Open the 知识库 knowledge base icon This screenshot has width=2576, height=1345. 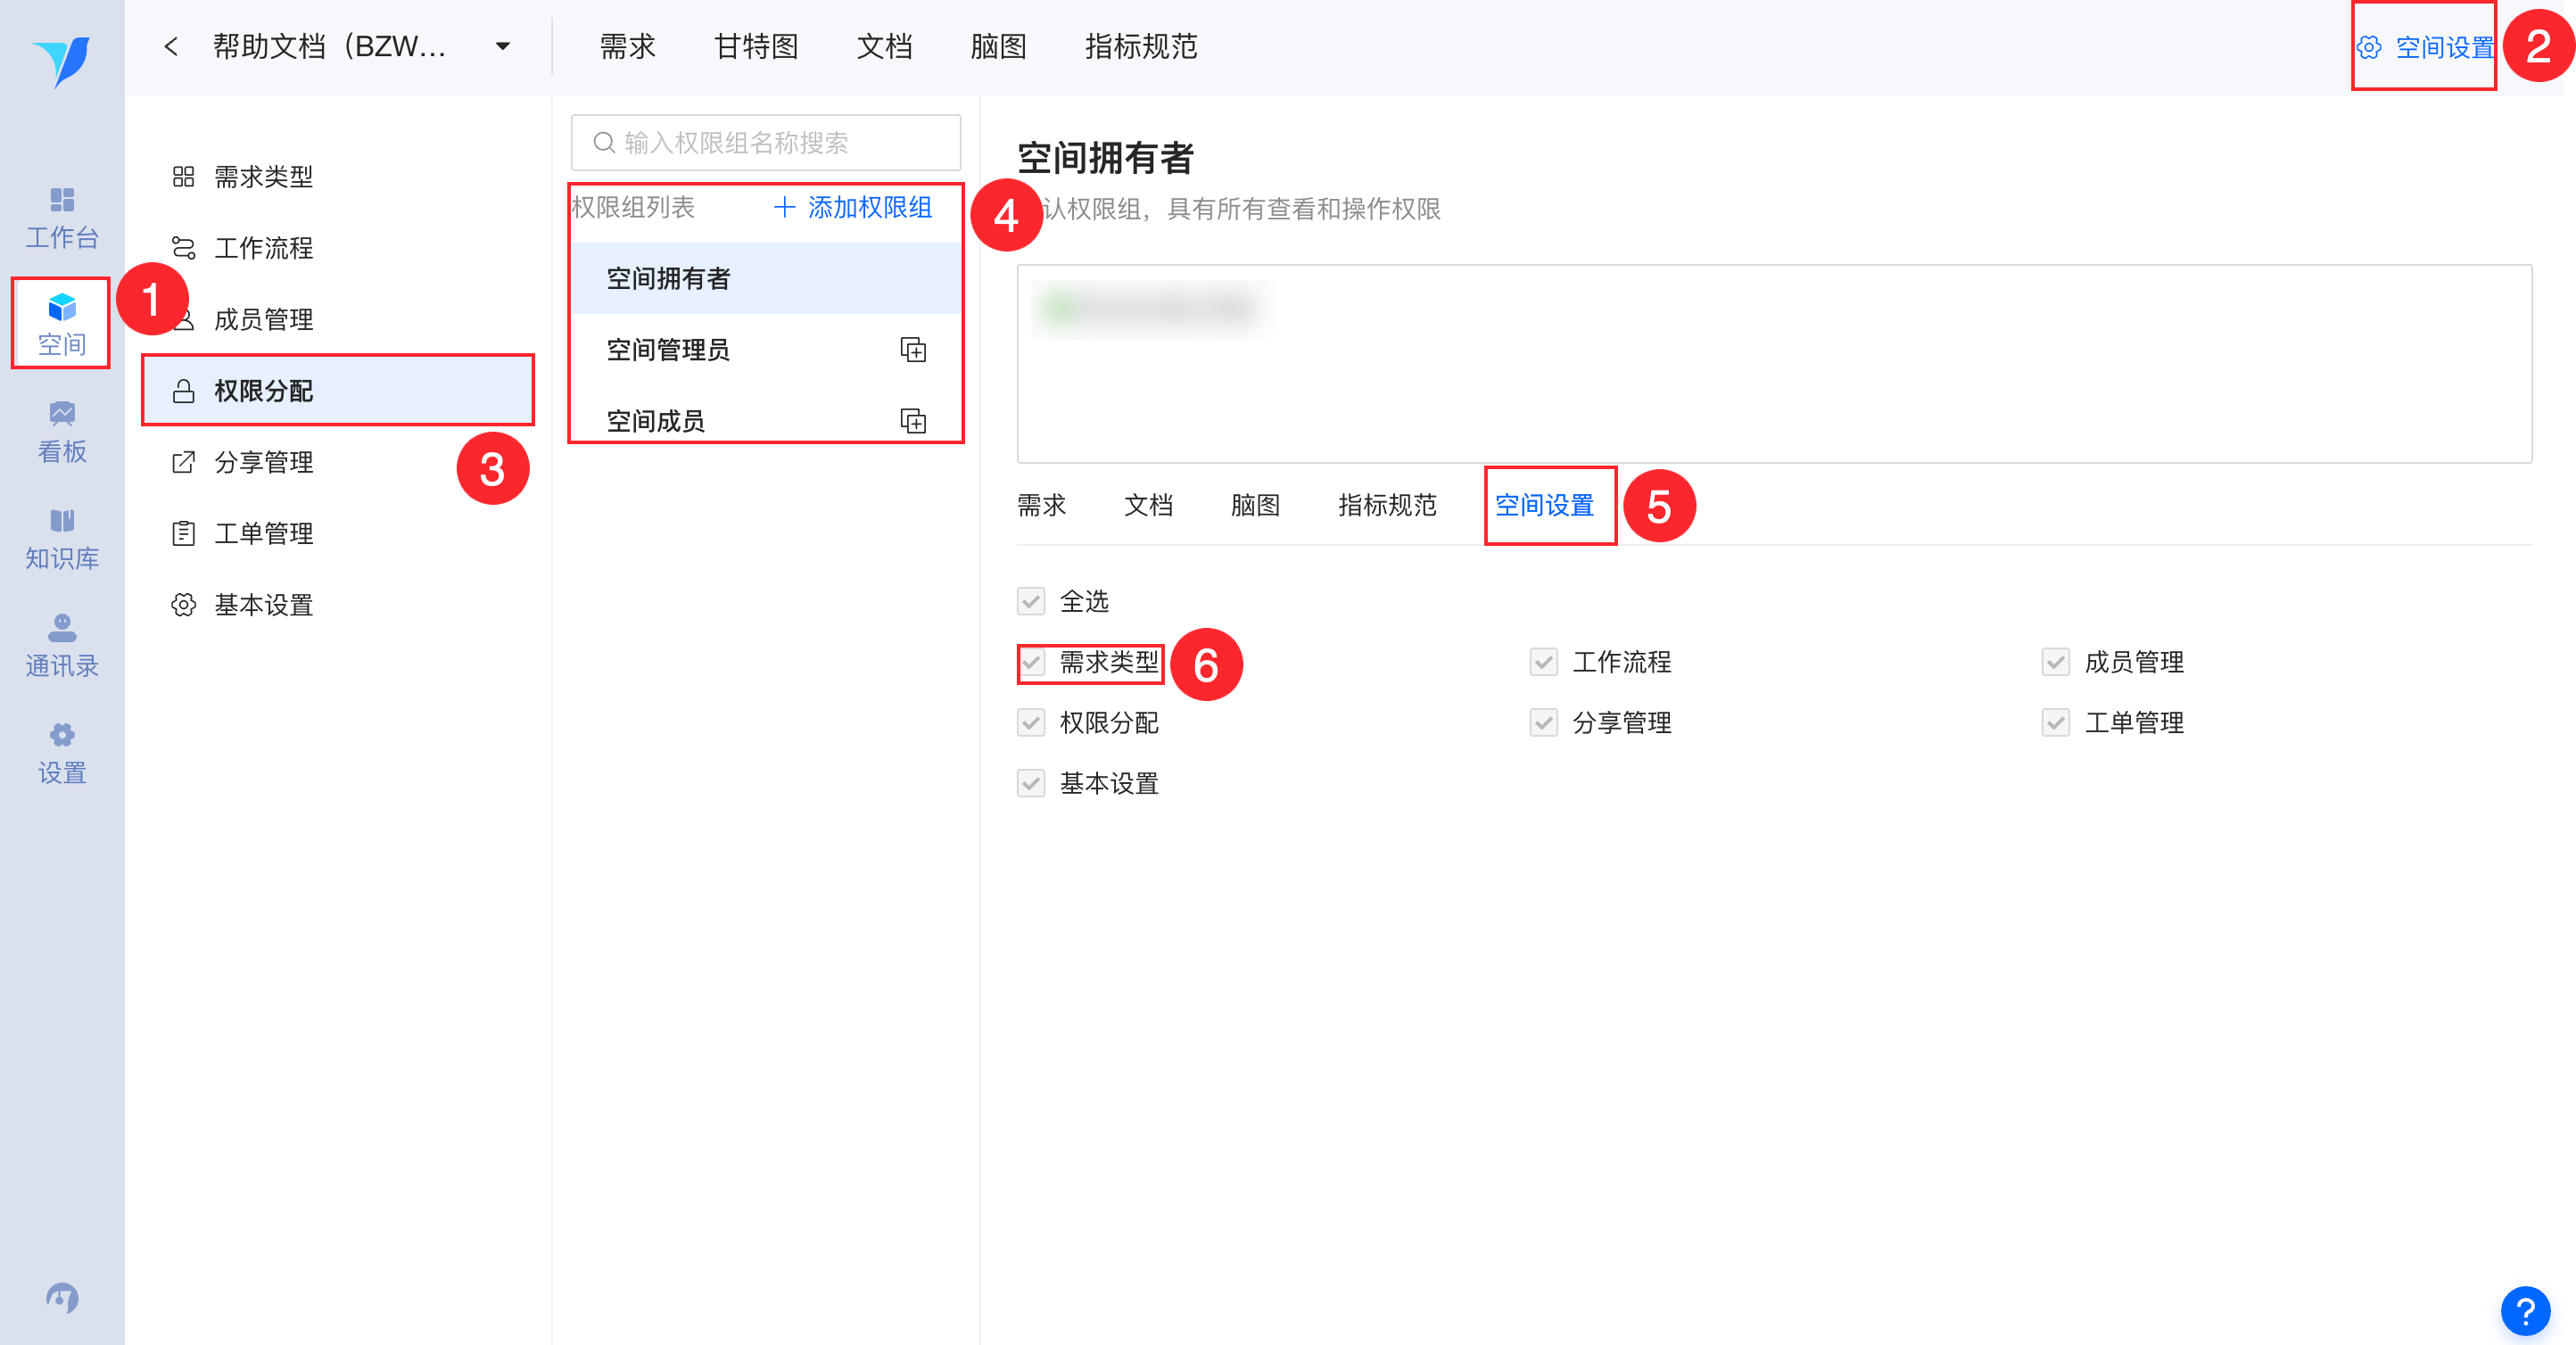click(x=62, y=538)
